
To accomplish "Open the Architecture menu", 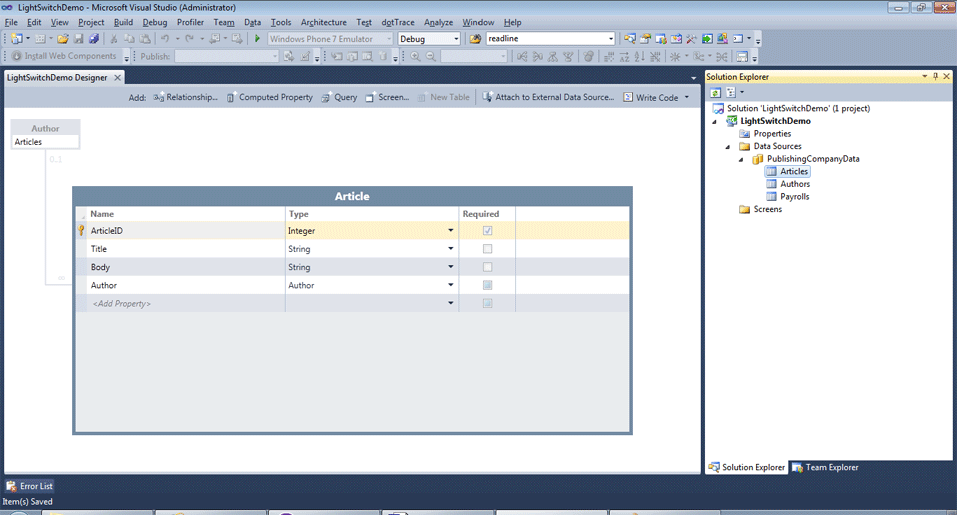I will pos(323,22).
